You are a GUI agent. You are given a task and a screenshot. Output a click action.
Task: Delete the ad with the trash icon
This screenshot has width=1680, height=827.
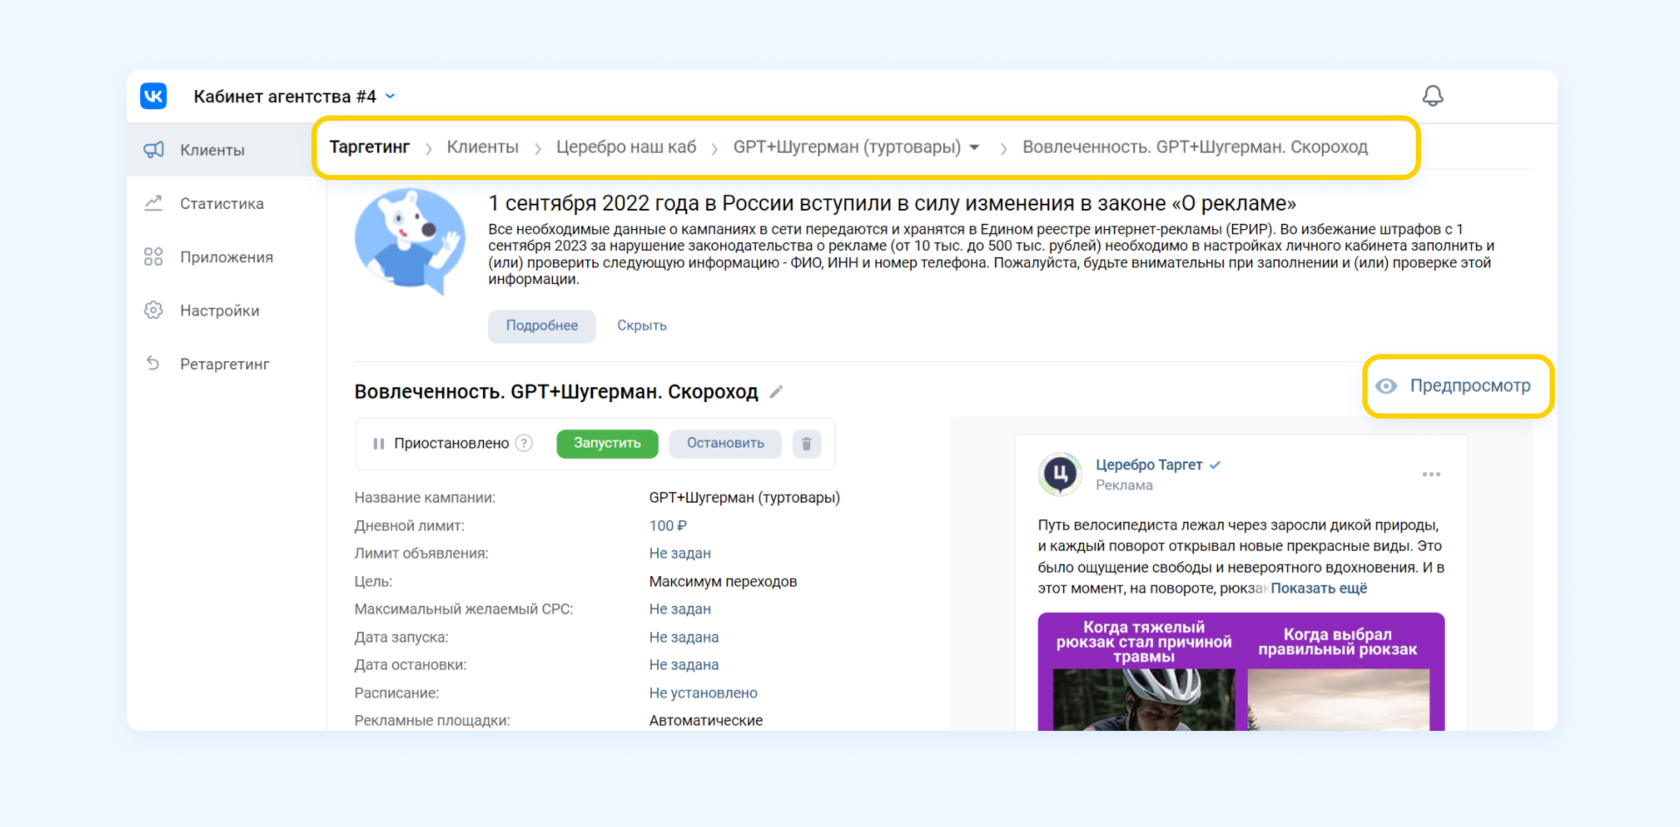[x=807, y=444]
